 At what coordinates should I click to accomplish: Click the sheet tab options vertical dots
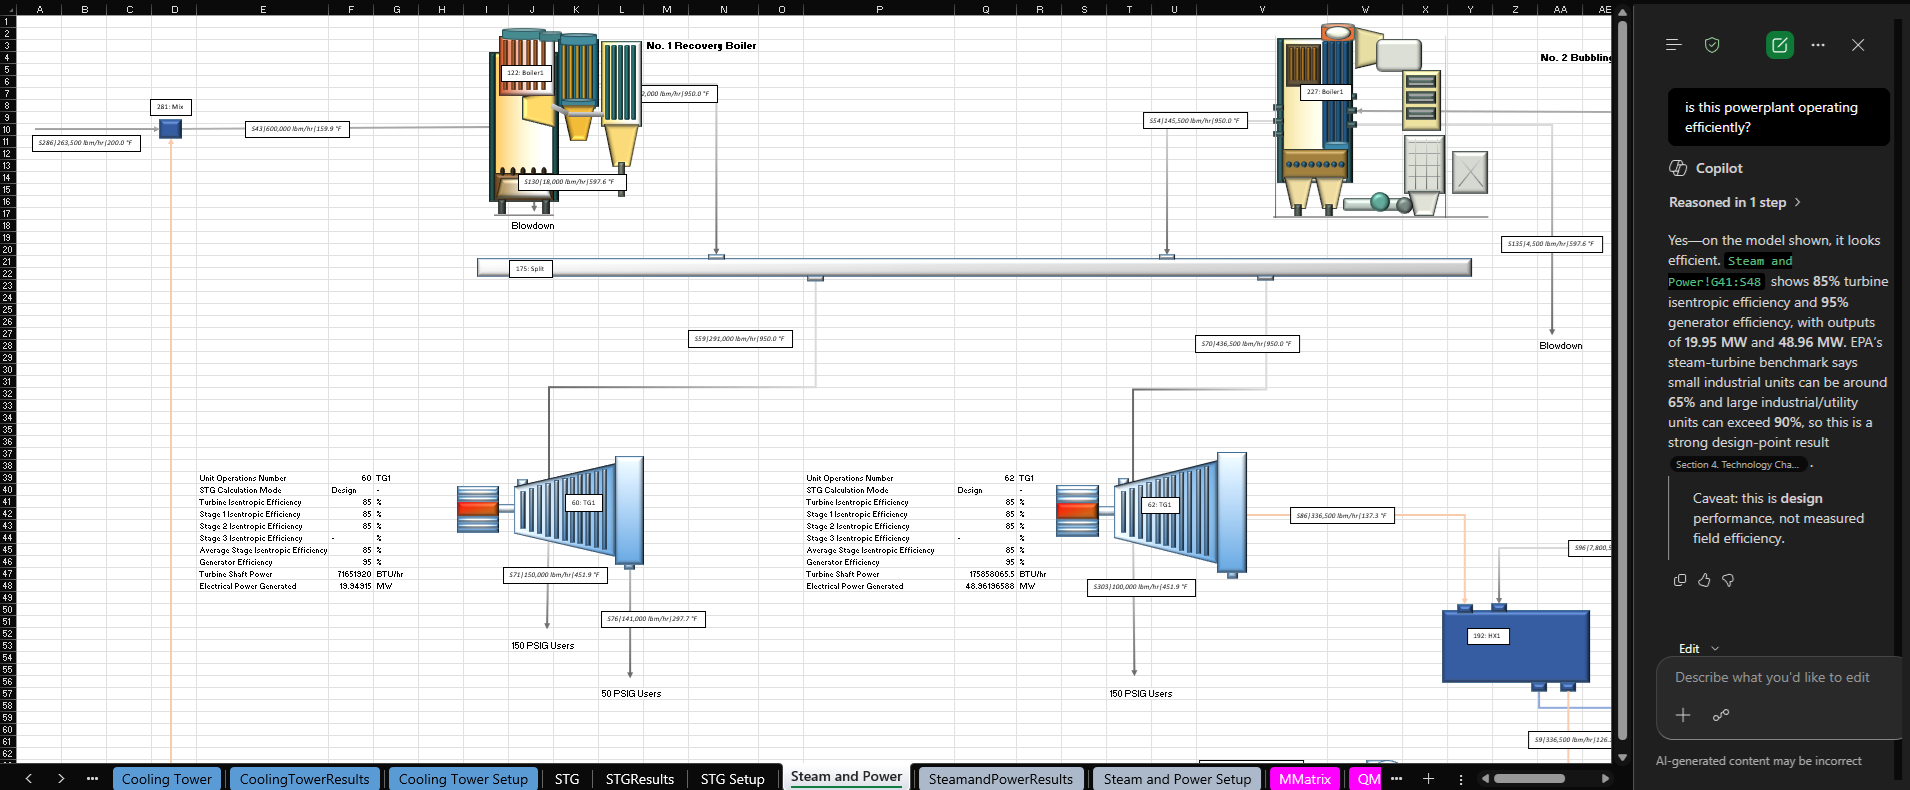pos(1461,779)
